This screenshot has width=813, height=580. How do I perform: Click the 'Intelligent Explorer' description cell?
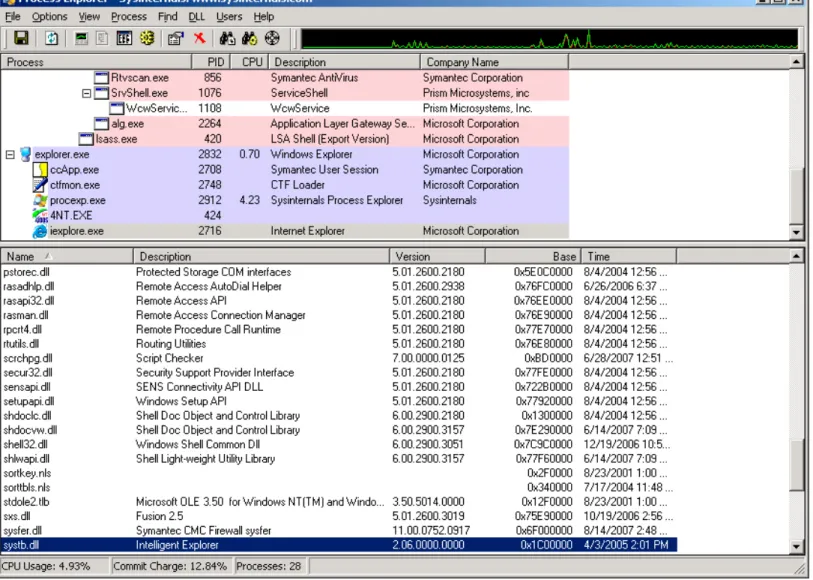click(x=177, y=545)
